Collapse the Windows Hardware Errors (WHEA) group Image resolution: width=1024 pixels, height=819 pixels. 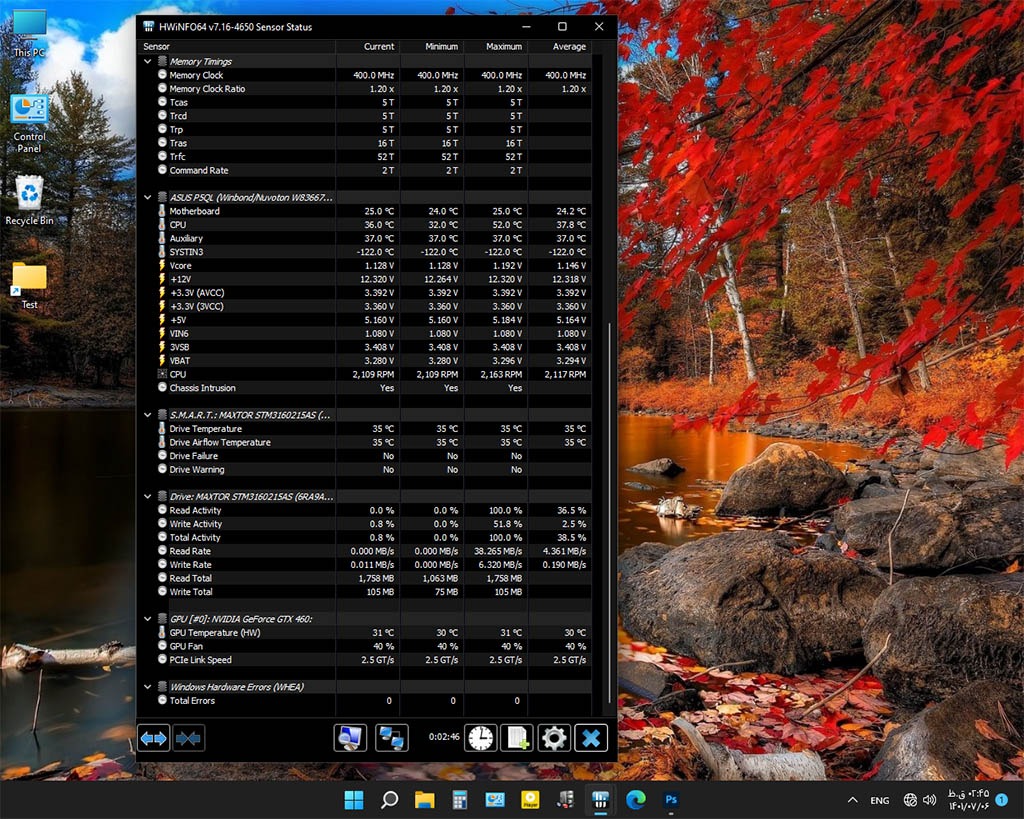(149, 687)
